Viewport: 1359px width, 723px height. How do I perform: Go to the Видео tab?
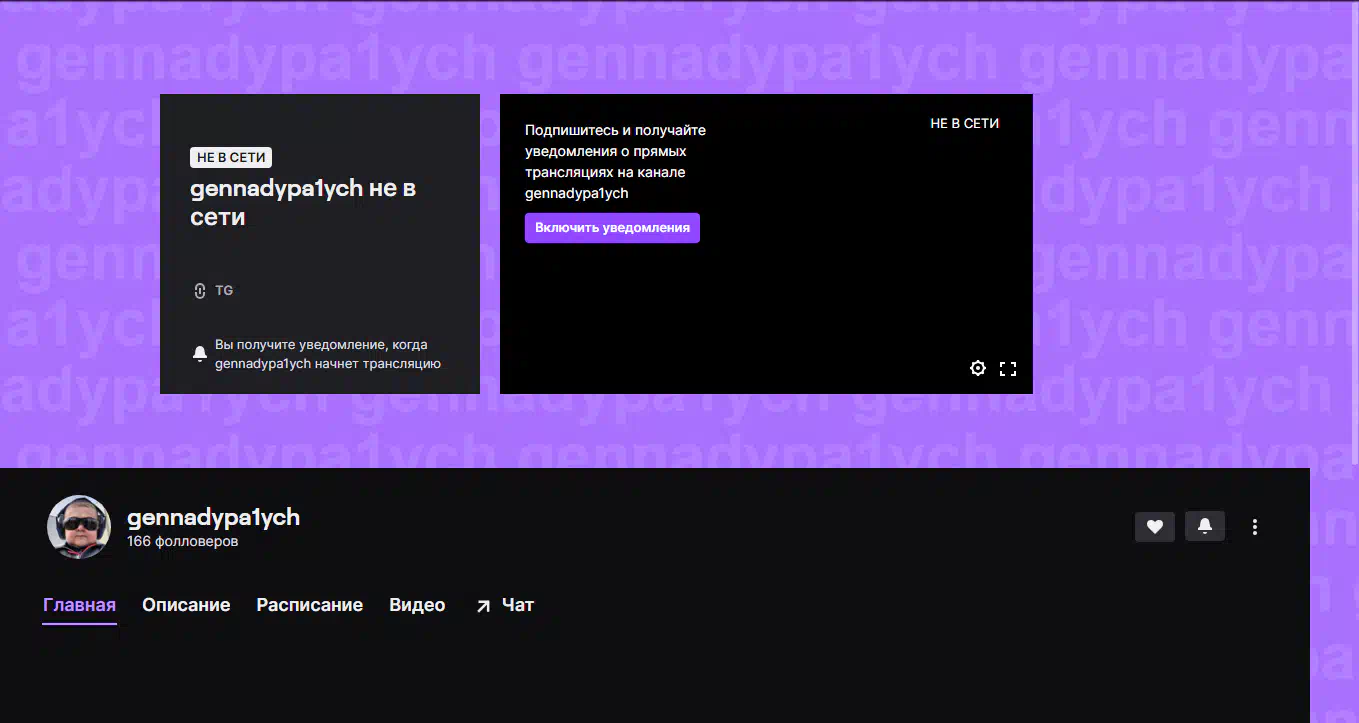pyautogui.click(x=417, y=605)
